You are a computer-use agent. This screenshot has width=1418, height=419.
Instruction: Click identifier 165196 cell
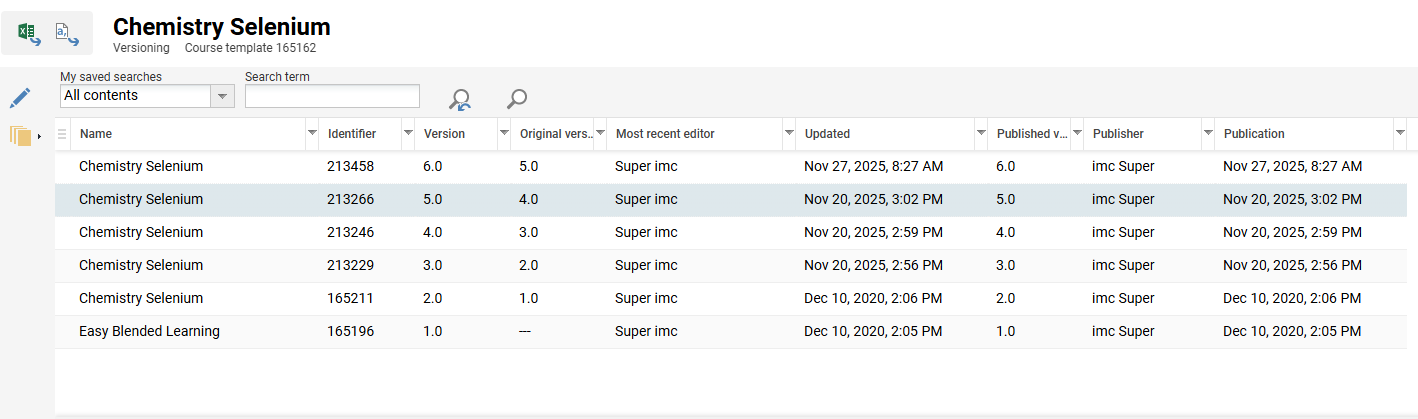350,331
